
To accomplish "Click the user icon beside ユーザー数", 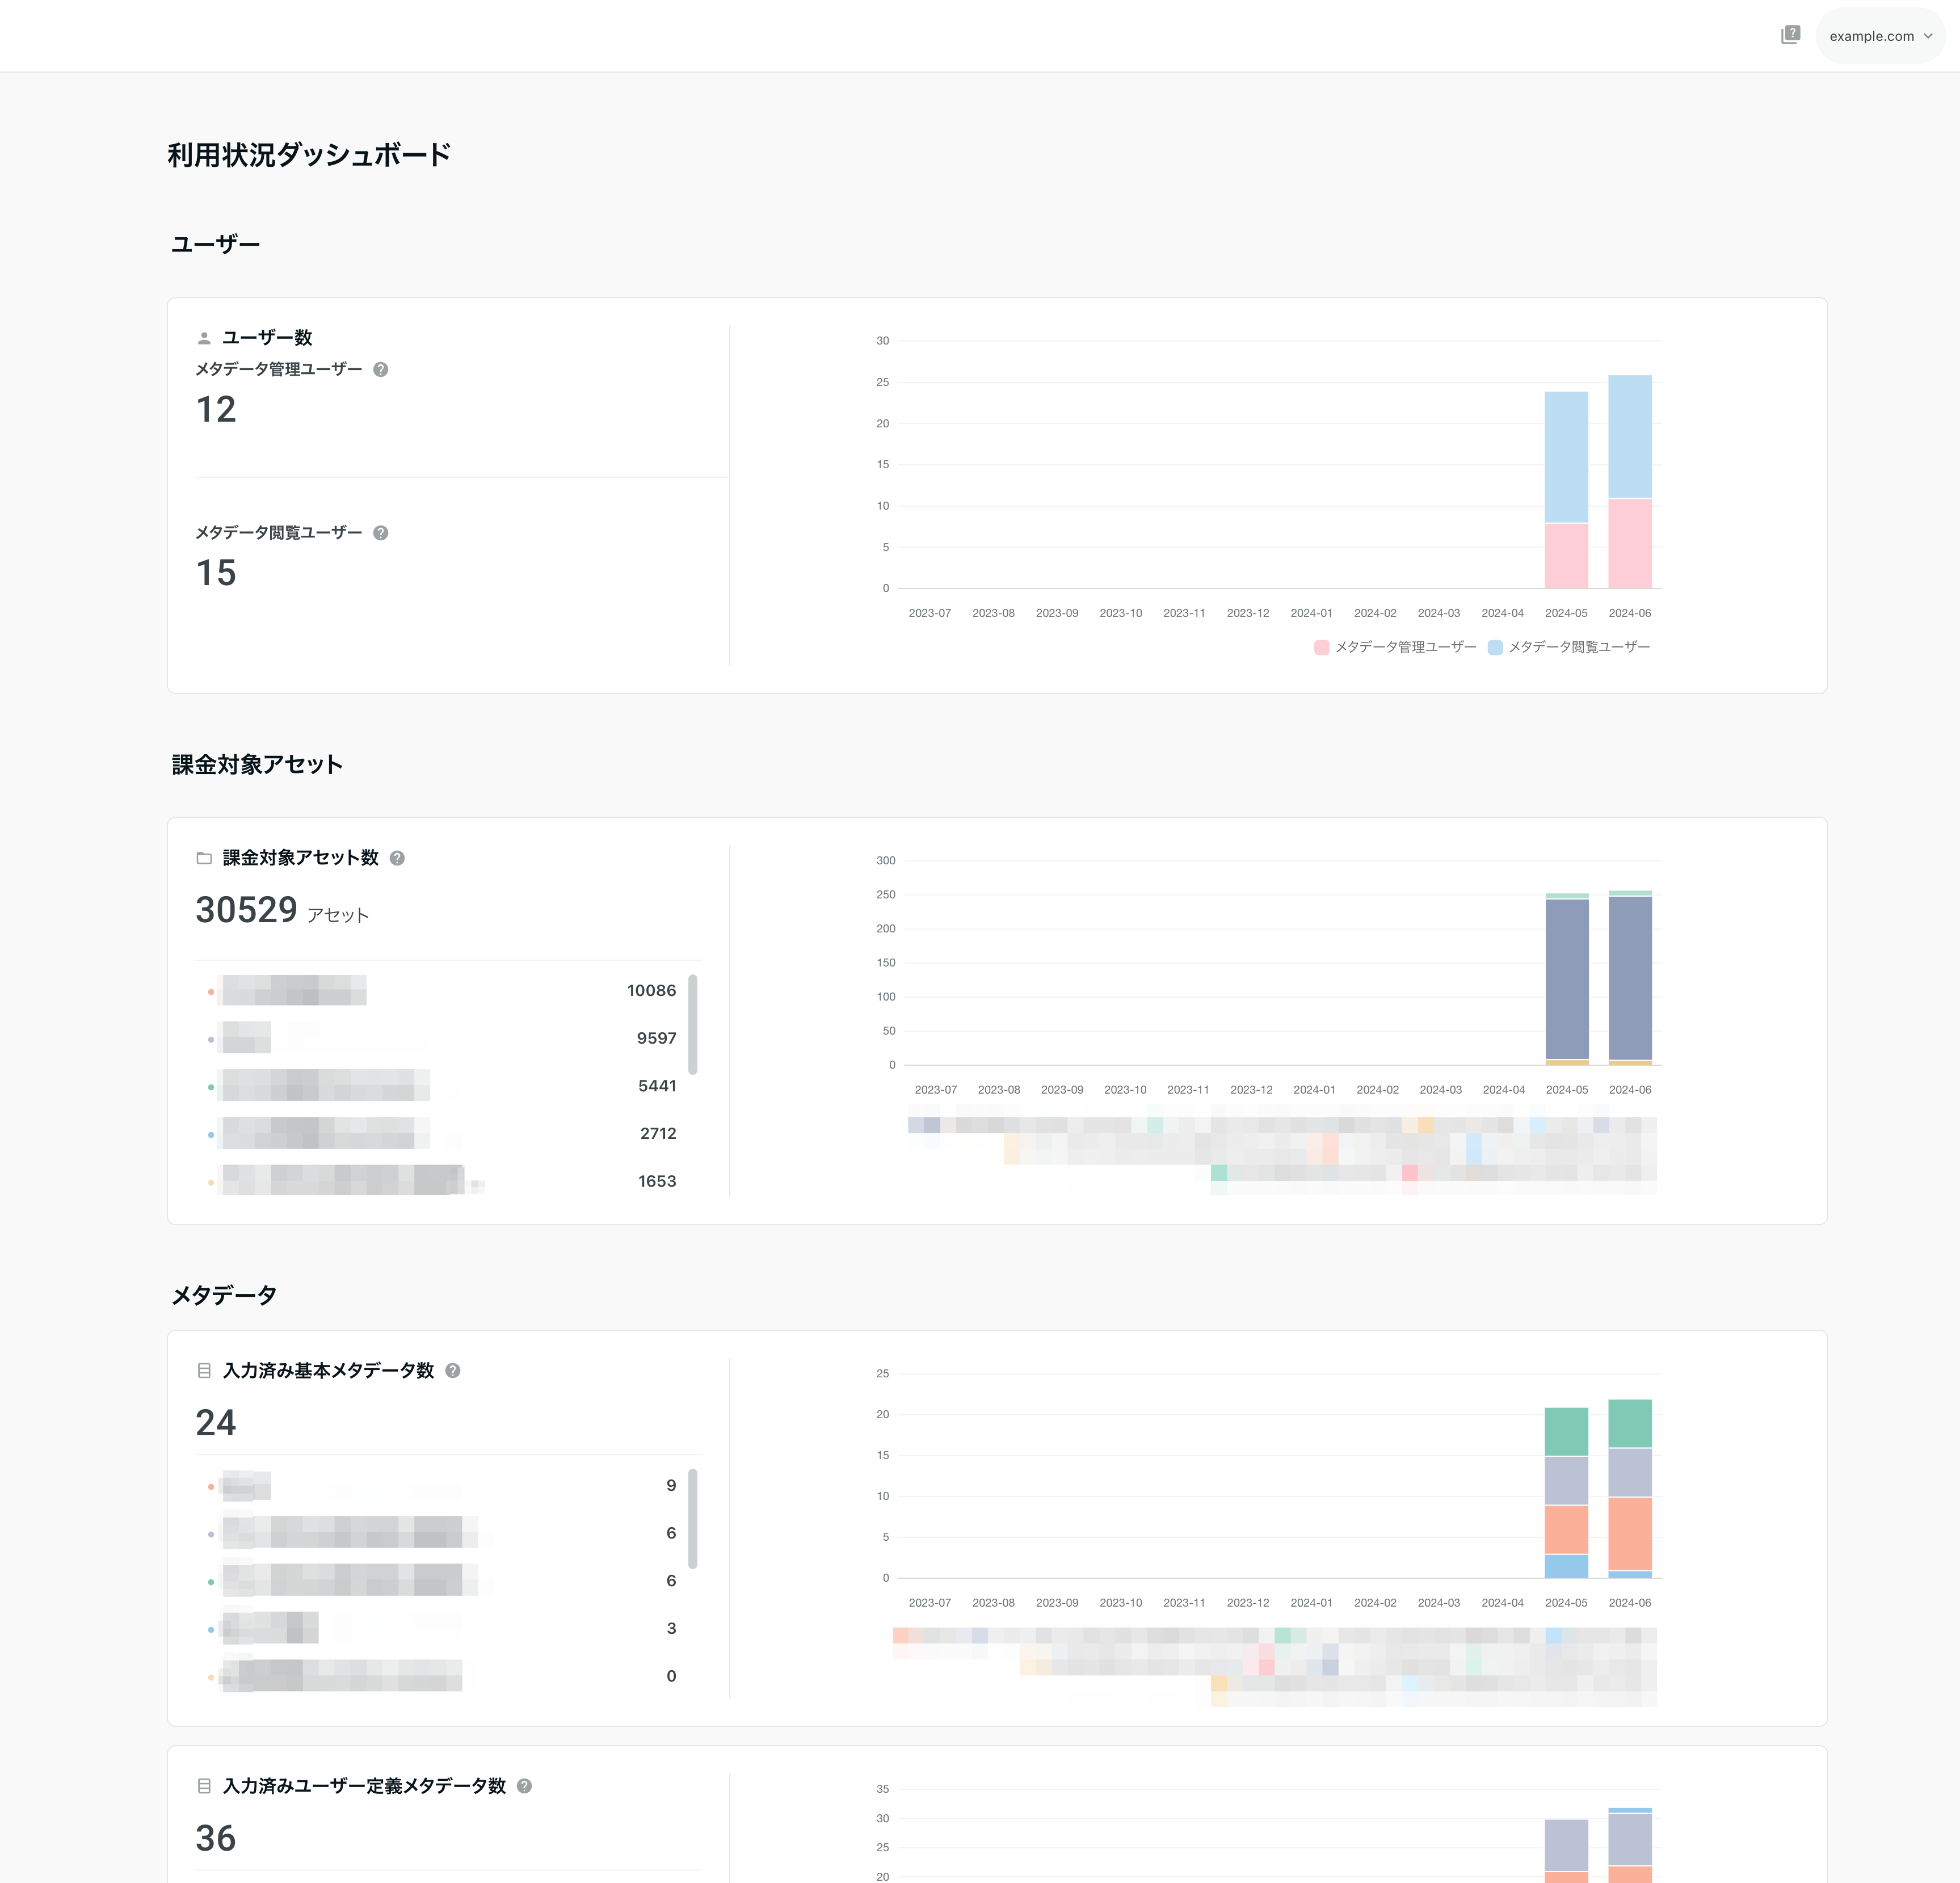I will coord(204,338).
